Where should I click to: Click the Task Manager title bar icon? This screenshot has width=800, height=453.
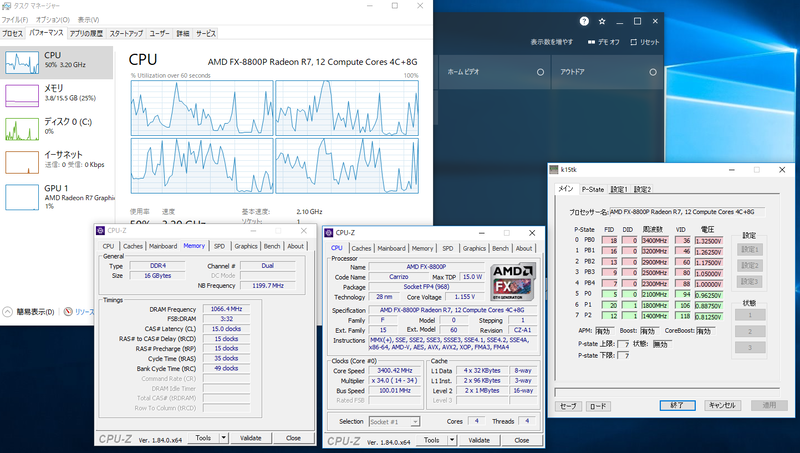[7, 6]
